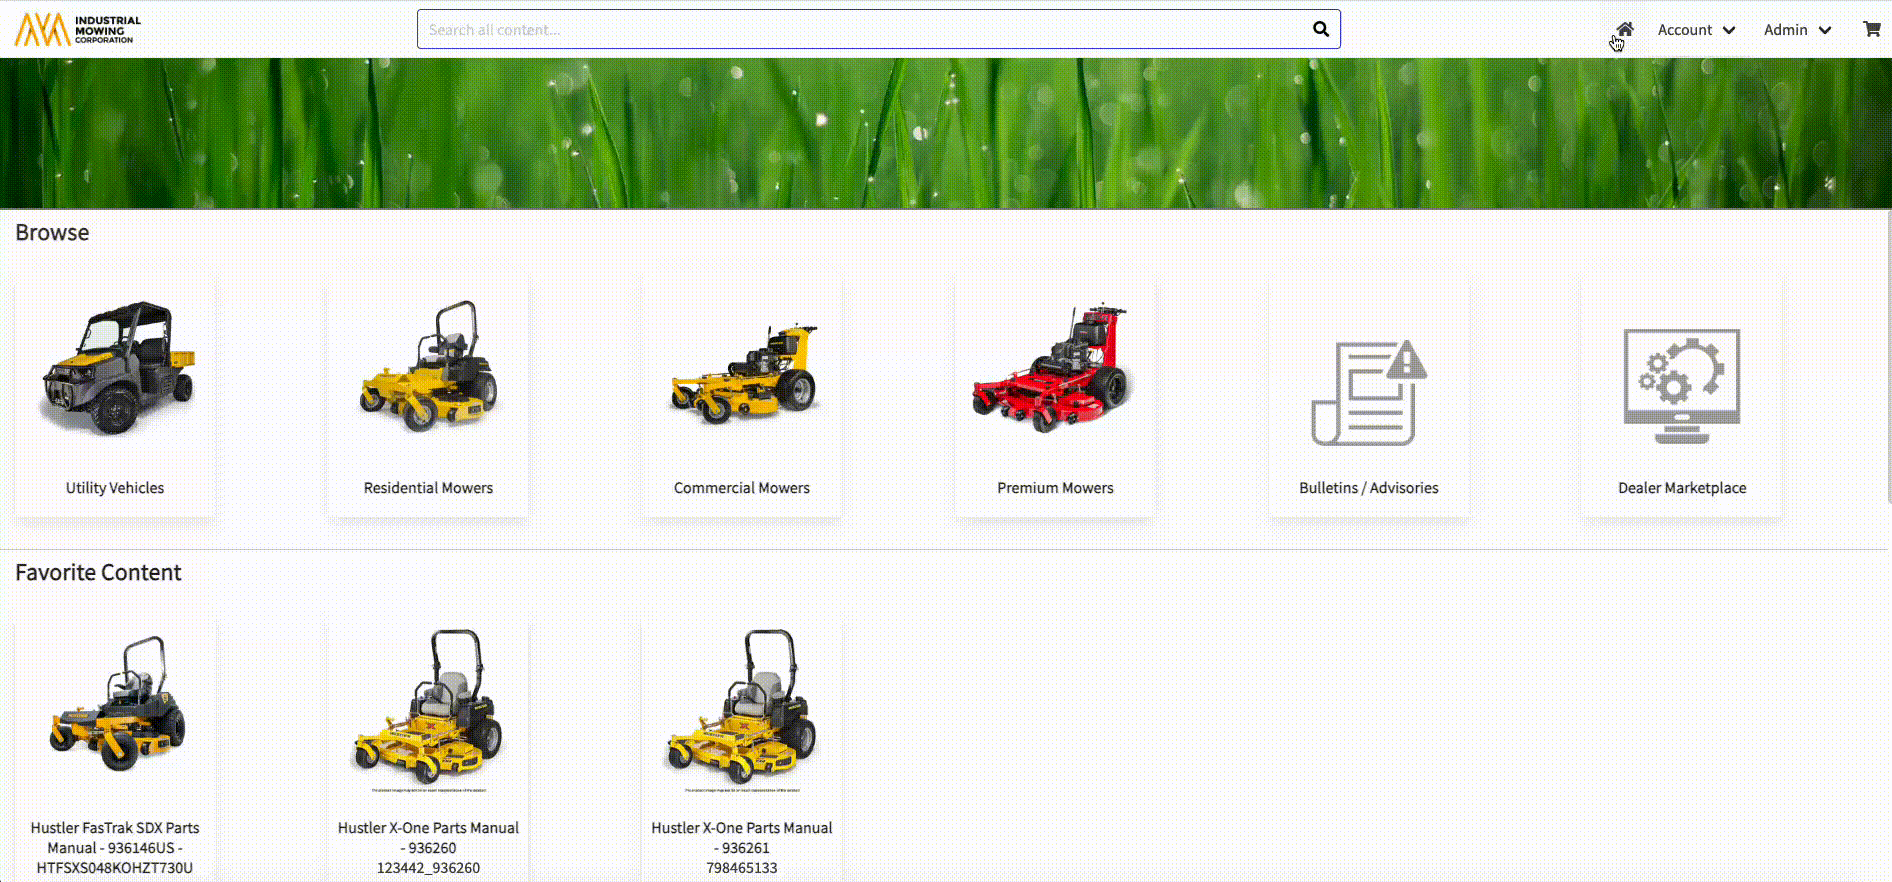This screenshot has height=882, width=1892.
Task: Click the Admin chevron arrow
Action: click(x=1825, y=30)
